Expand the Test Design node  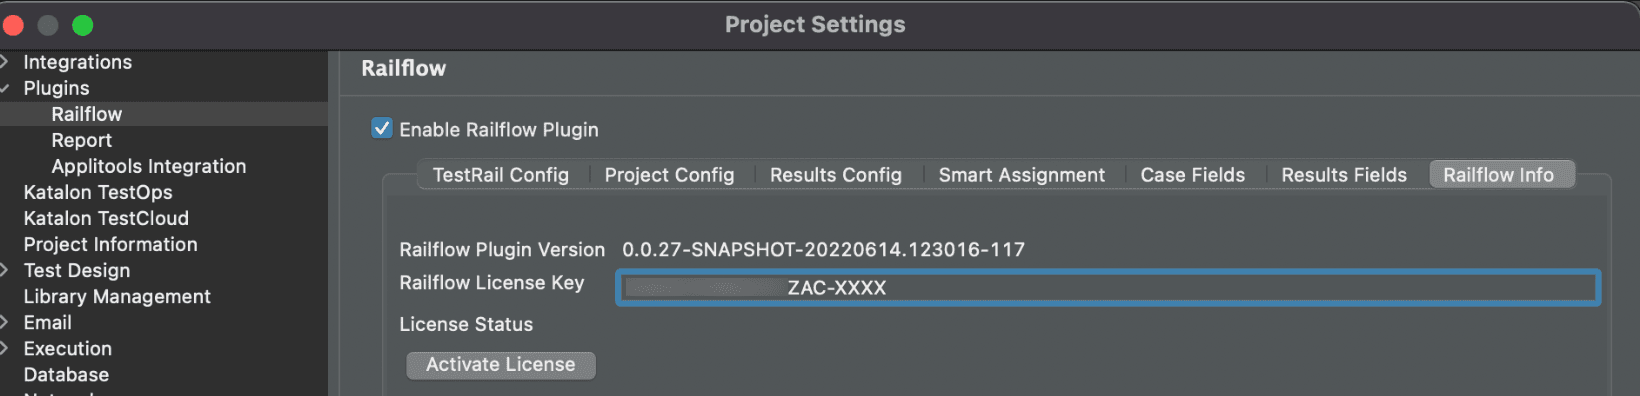5,270
